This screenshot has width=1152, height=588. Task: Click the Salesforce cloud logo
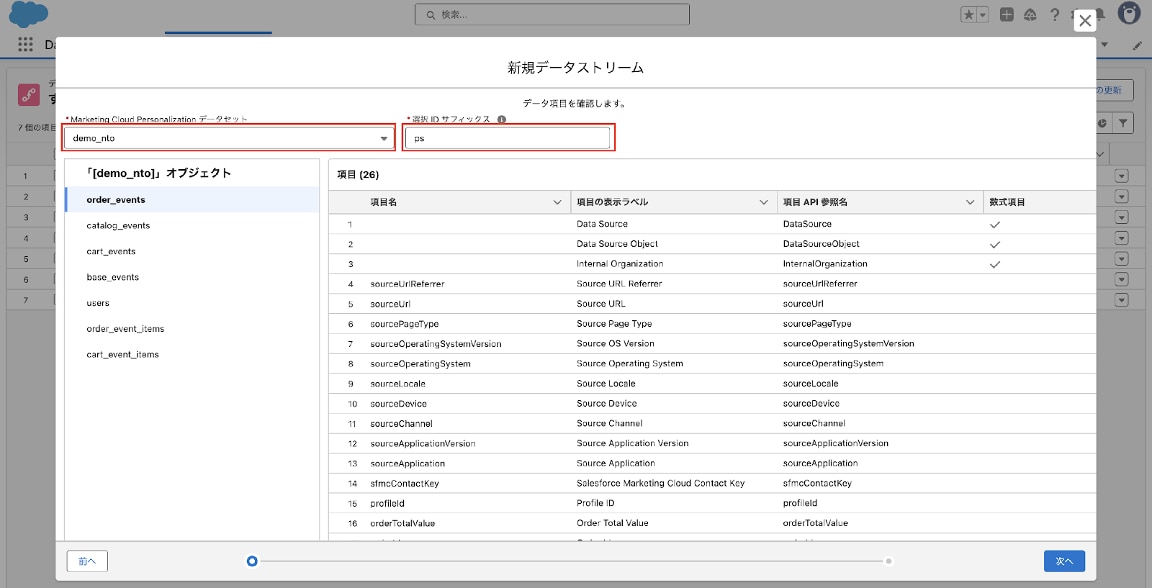[29, 16]
